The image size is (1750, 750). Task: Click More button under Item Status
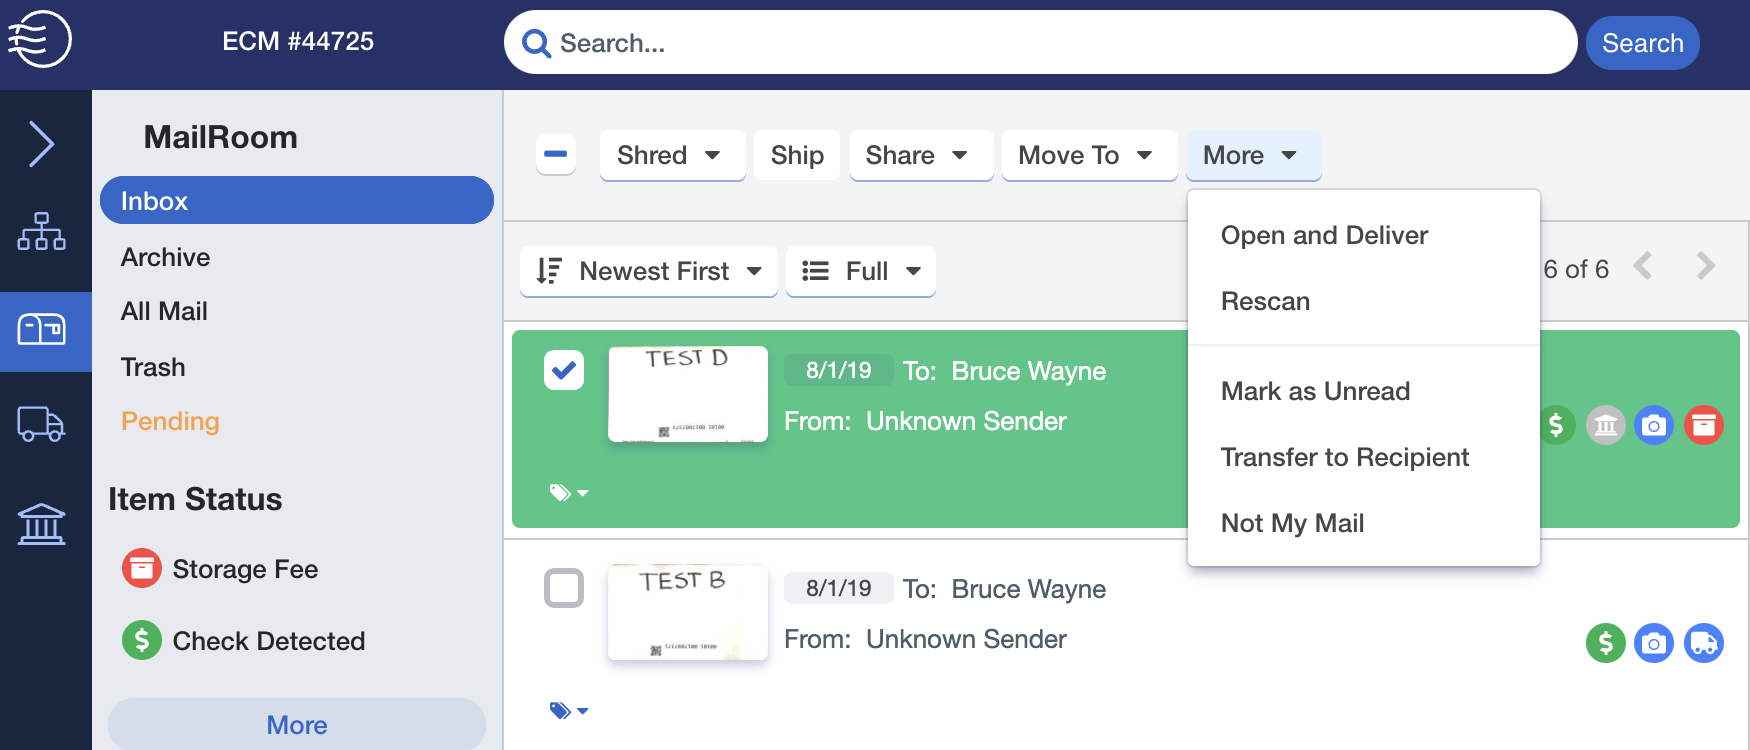pos(297,724)
